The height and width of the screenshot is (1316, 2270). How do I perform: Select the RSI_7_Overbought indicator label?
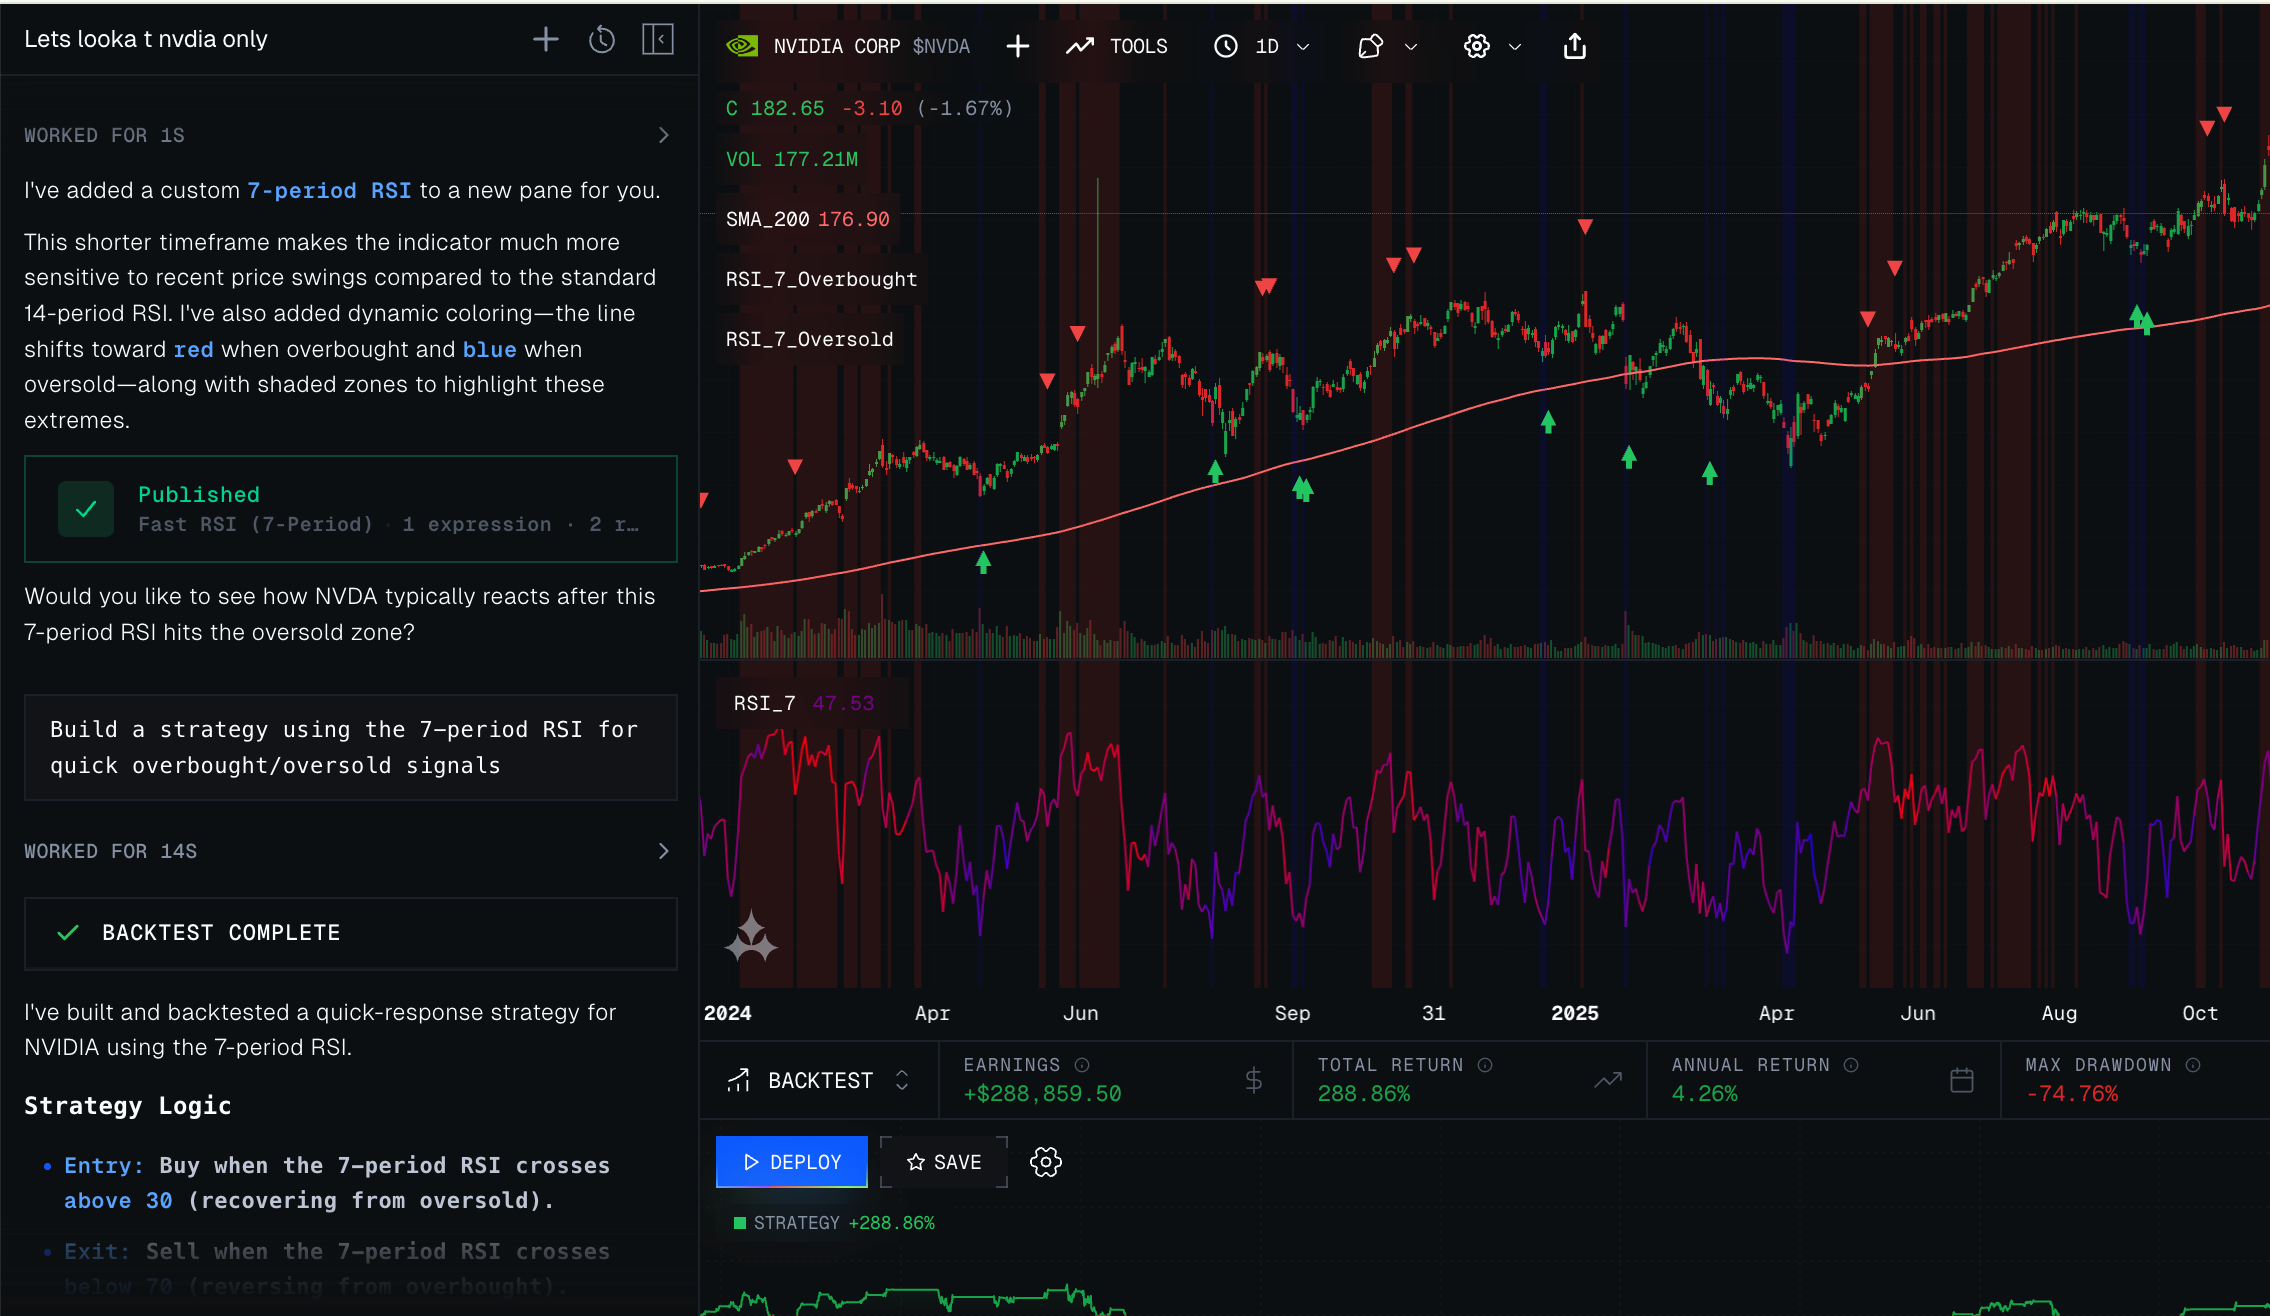(821, 279)
